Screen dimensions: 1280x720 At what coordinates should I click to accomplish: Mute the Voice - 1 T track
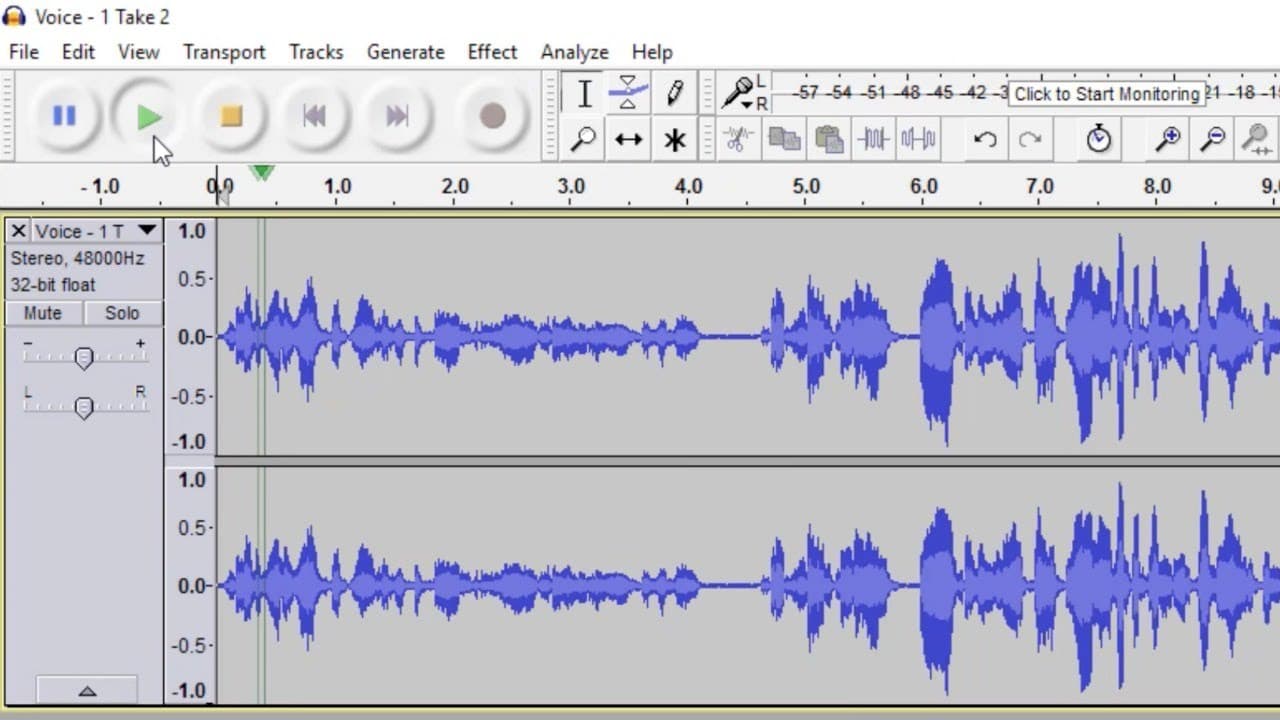43,313
